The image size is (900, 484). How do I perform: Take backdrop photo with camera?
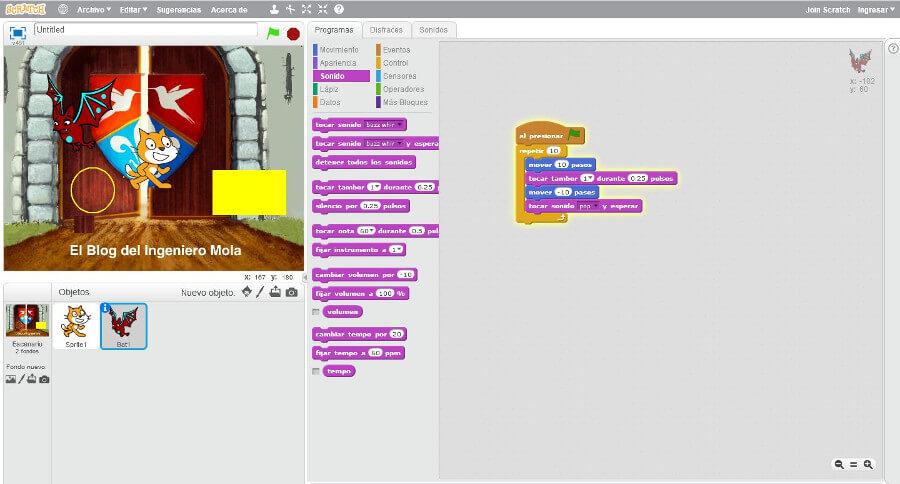[x=44, y=379]
